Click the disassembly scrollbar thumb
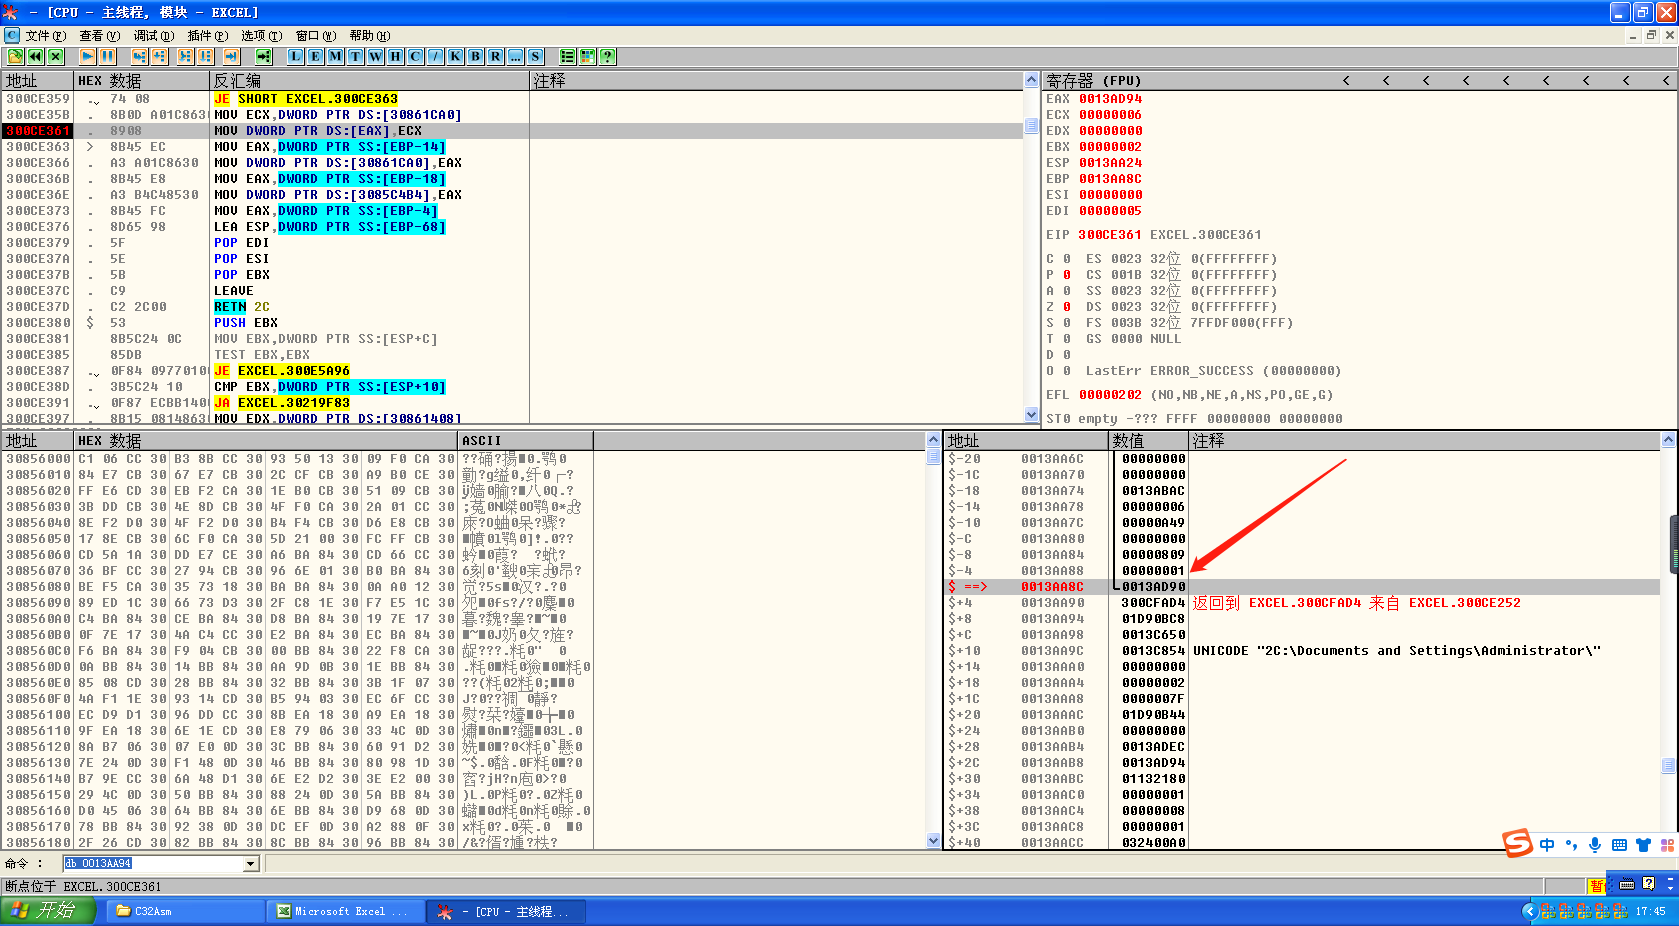This screenshot has height=926, width=1679. point(1031,126)
